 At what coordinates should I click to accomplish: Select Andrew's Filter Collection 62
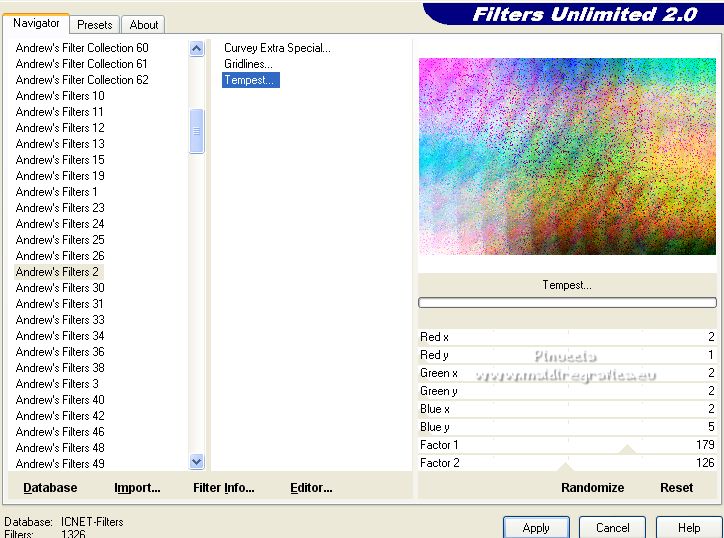click(x=82, y=80)
